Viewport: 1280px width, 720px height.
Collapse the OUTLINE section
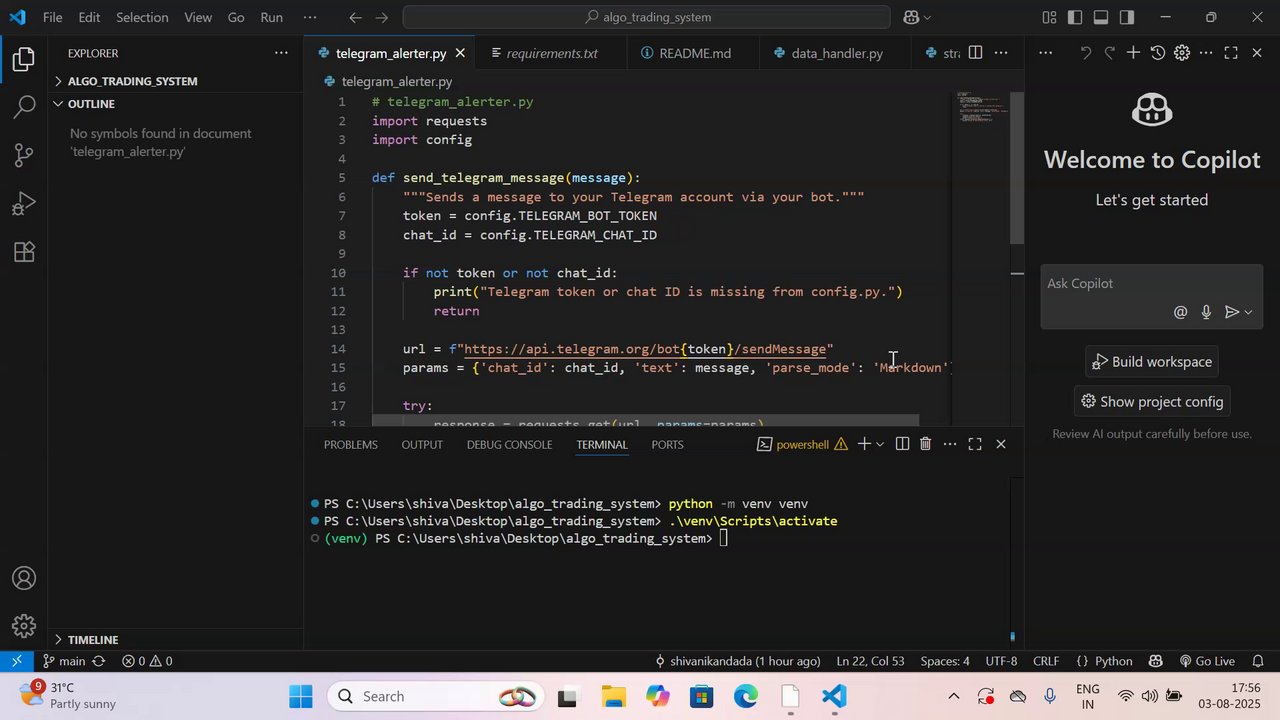tap(91, 104)
